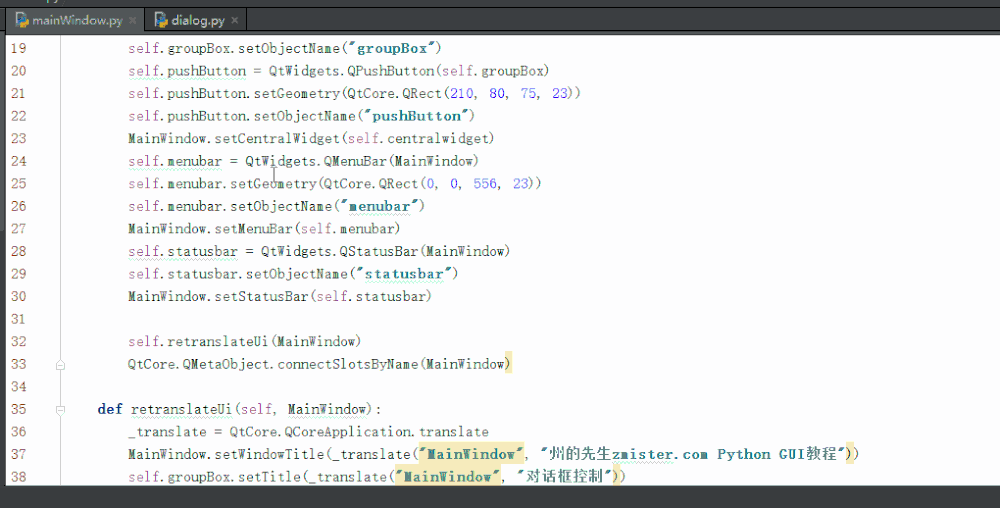Image resolution: width=1000 pixels, height=508 pixels.
Task: Click the def keyword on line 35
Action: tap(110, 409)
